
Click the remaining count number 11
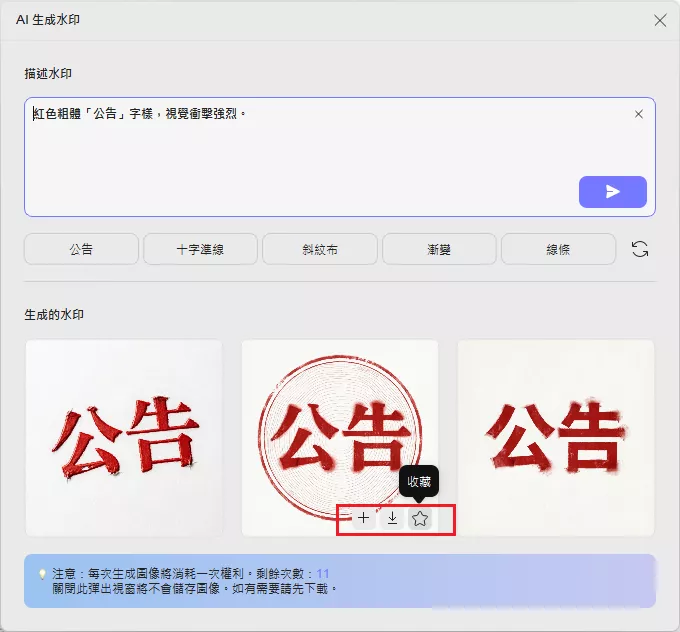(x=323, y=574)
